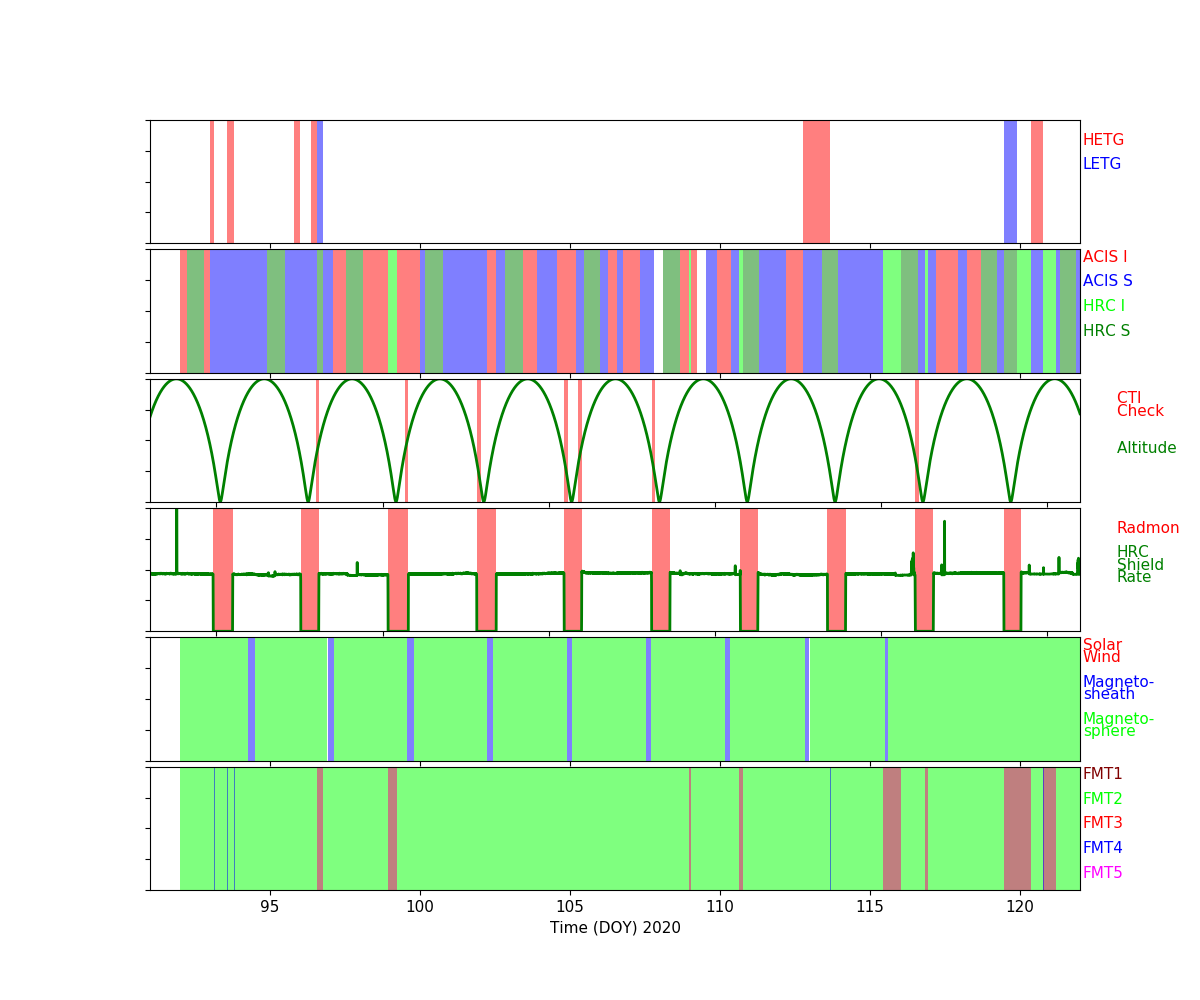Click the Magnetosphere legend label
Image resolution: width=1200 pixels, height=1000 pixels.
pos(1118,725)
